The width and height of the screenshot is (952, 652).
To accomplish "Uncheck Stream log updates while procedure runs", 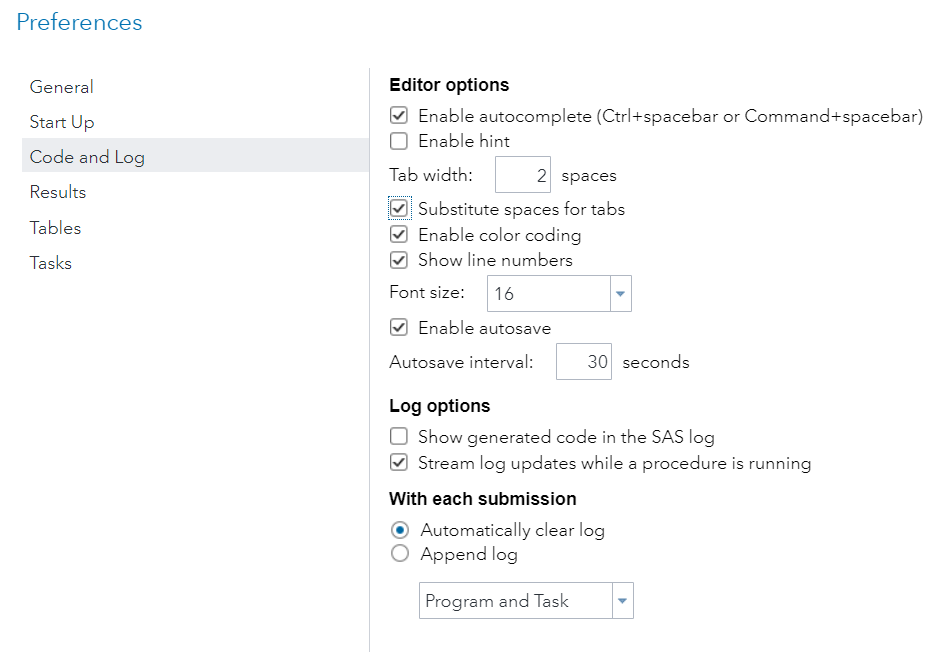I will (399, 463).
